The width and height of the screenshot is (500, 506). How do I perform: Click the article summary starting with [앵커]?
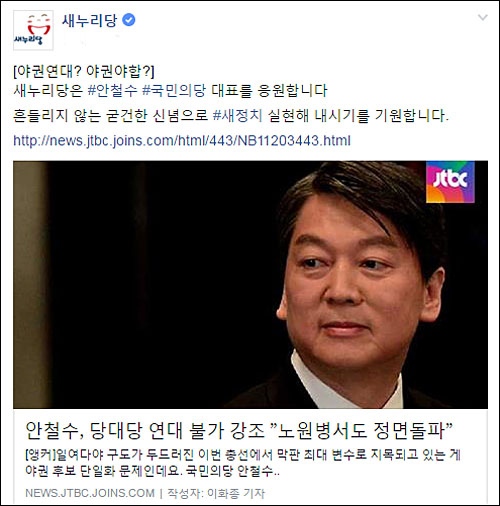[243, 462]
